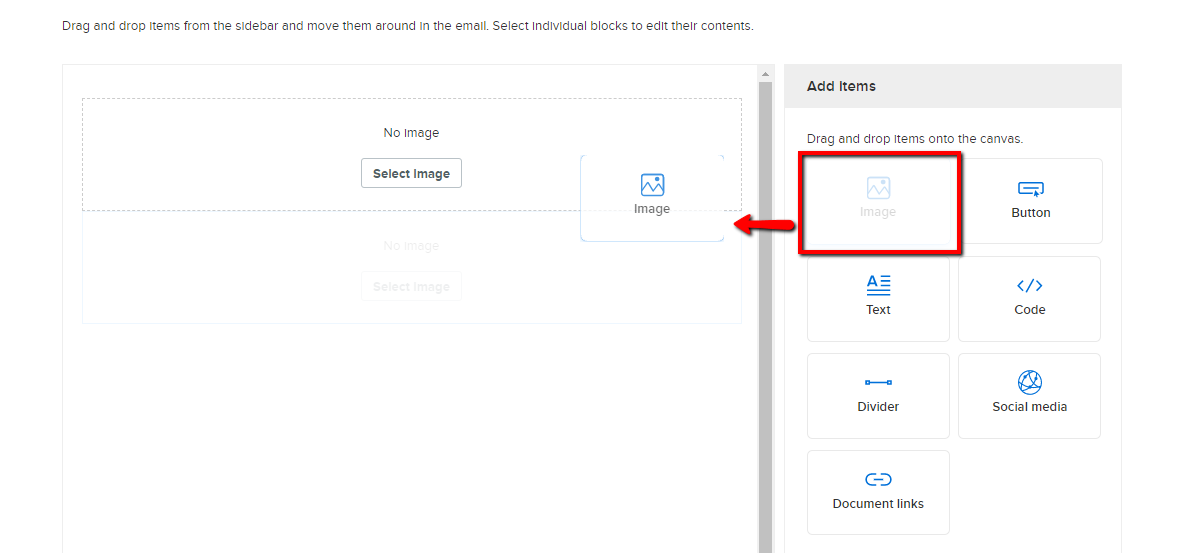The width and height of the screenshot is (1178, 553).
Task: Click the canvas scrollbar up arrow
Action: coord(766,74)
